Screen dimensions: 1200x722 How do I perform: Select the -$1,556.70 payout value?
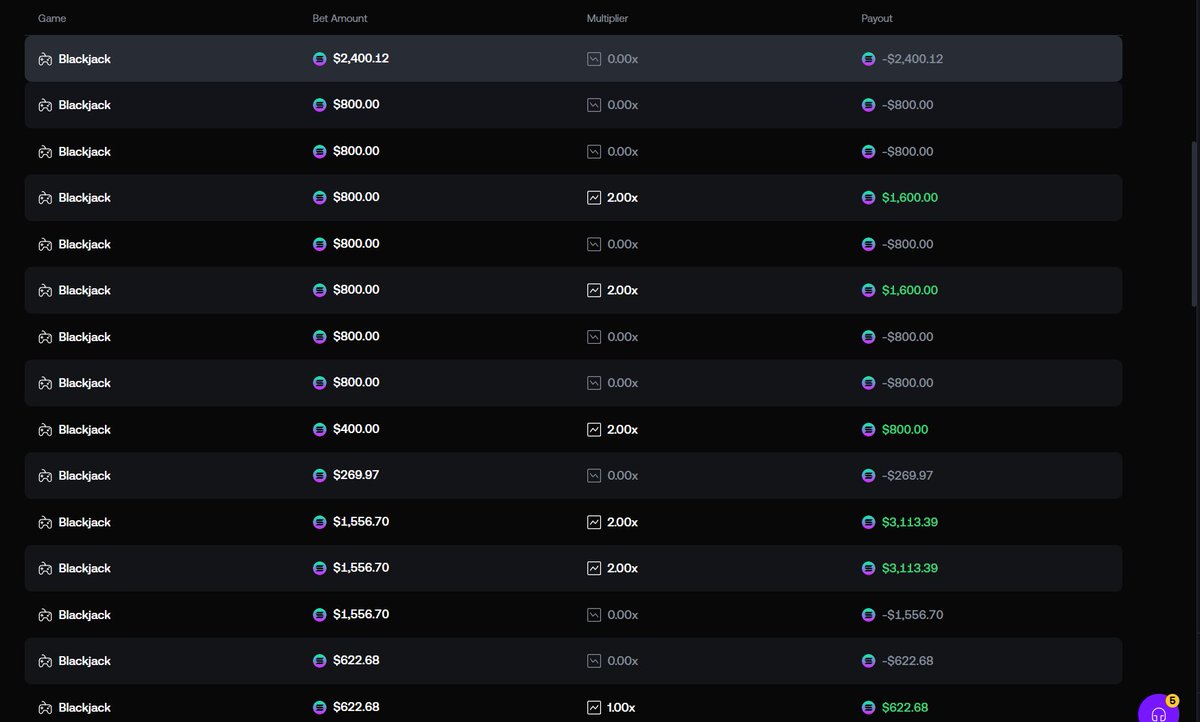(x=913, y=615)
